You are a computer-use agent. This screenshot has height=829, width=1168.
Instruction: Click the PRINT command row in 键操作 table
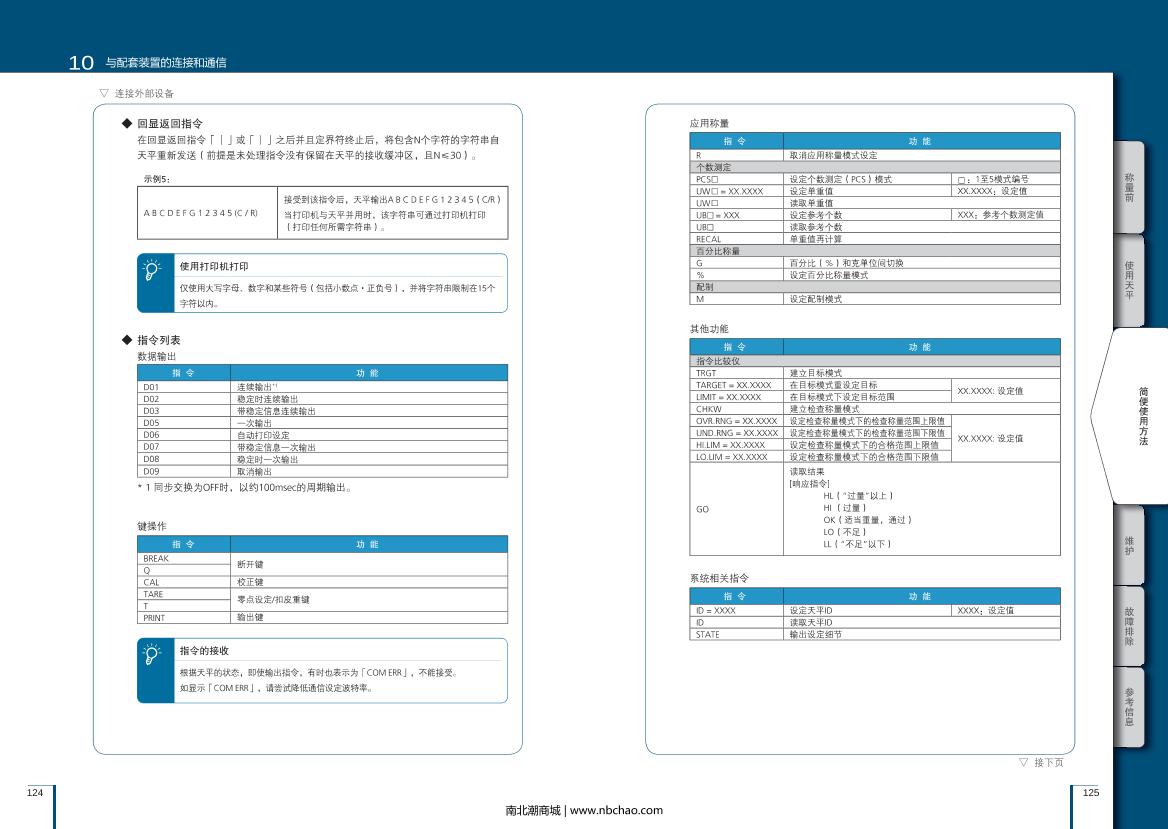pyautogui.click(x=153, y=618)
